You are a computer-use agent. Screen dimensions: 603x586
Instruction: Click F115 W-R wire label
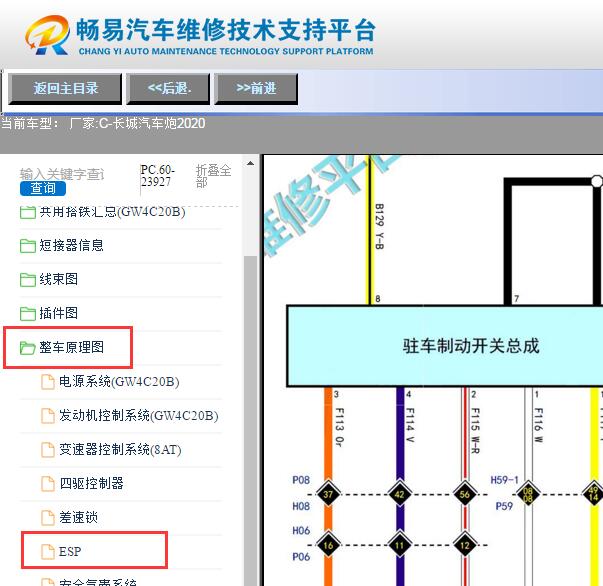point(475,431)
